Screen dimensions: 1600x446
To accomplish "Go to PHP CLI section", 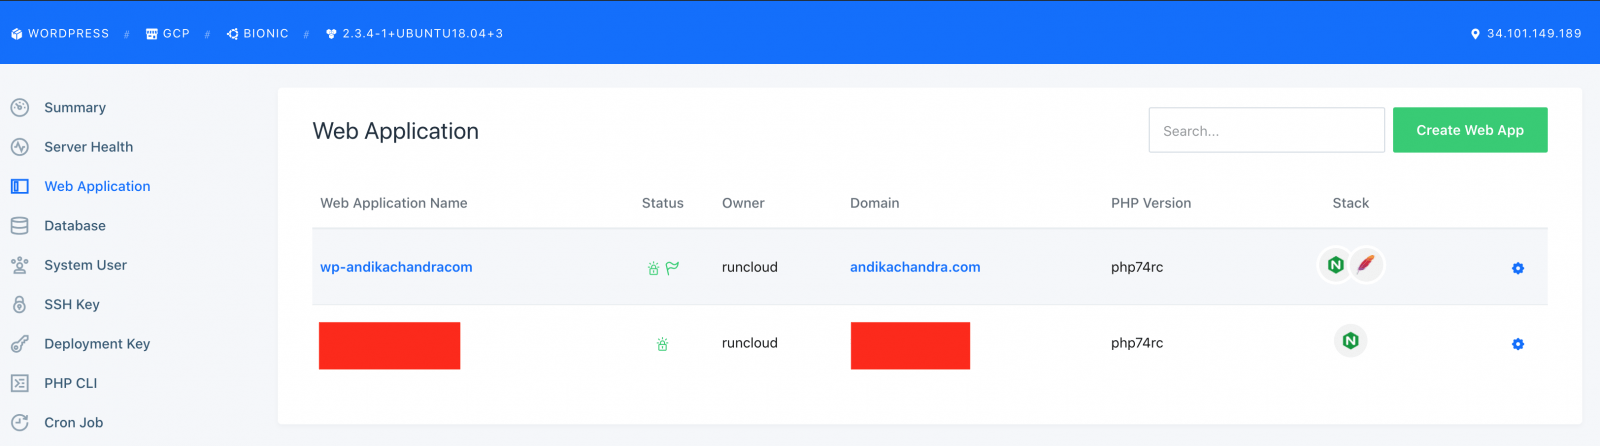I will [71, 383].
